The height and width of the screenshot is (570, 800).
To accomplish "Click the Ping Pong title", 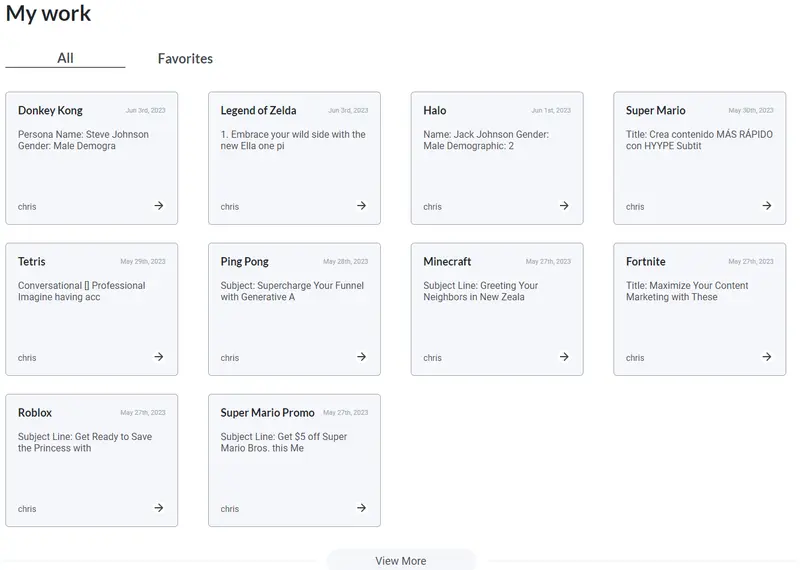I will tap(244, 261).
